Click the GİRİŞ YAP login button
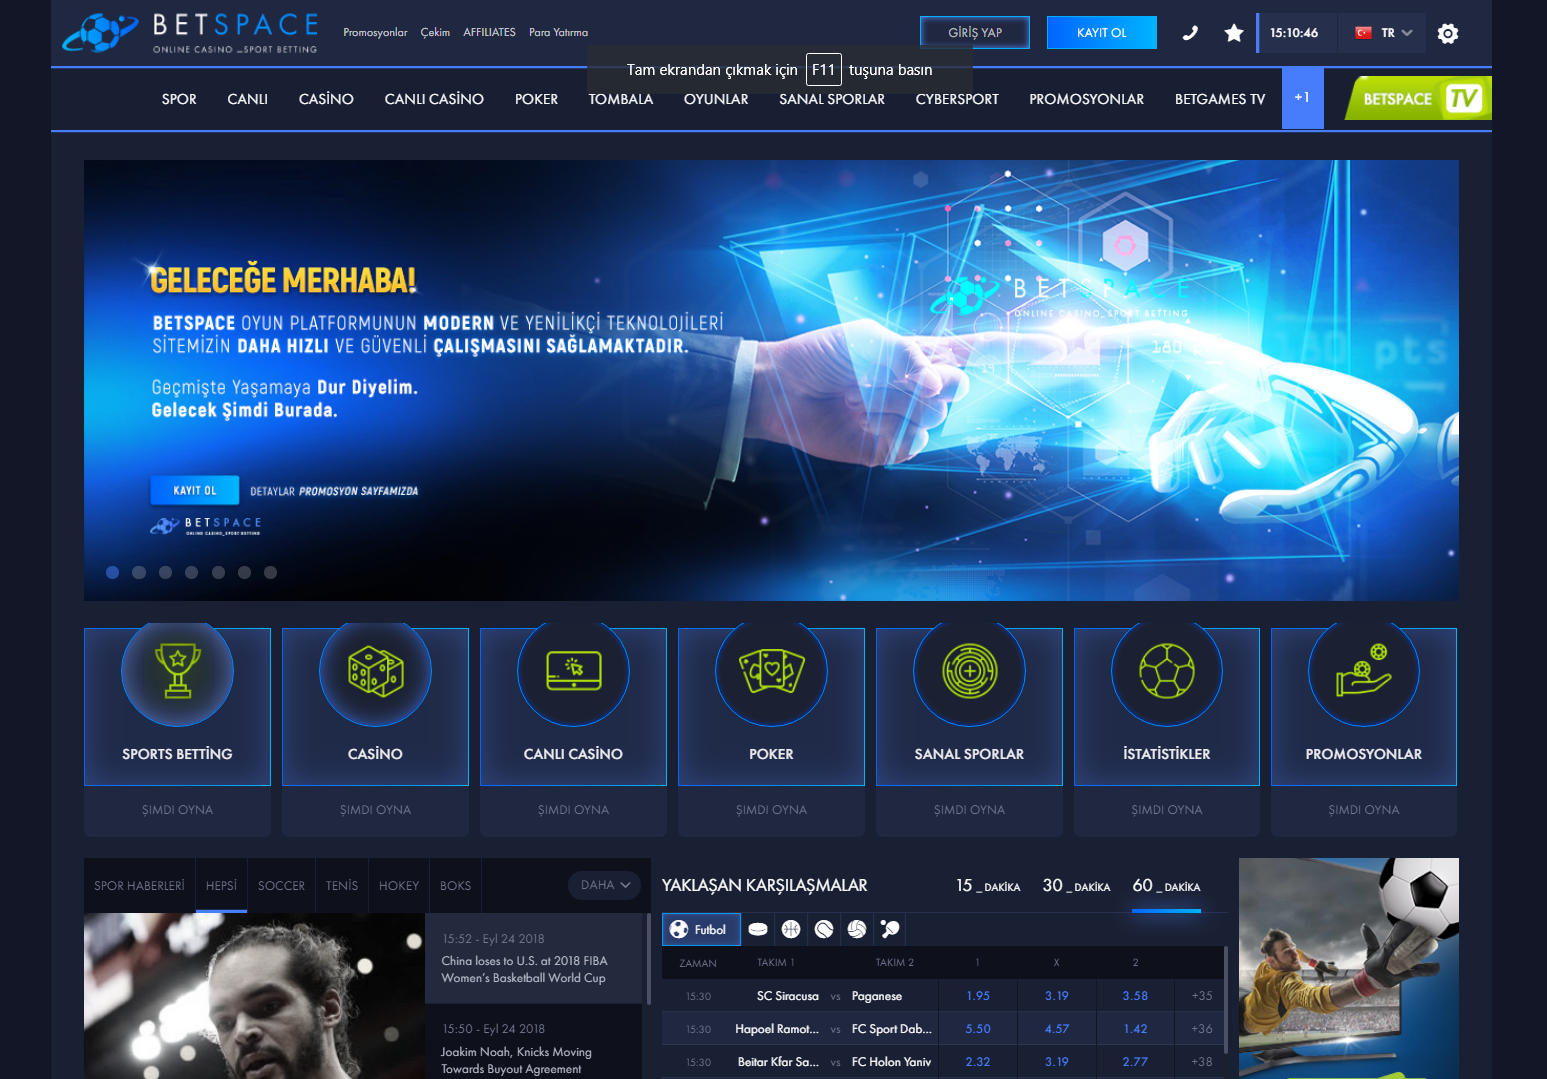 tap(974, 33)
